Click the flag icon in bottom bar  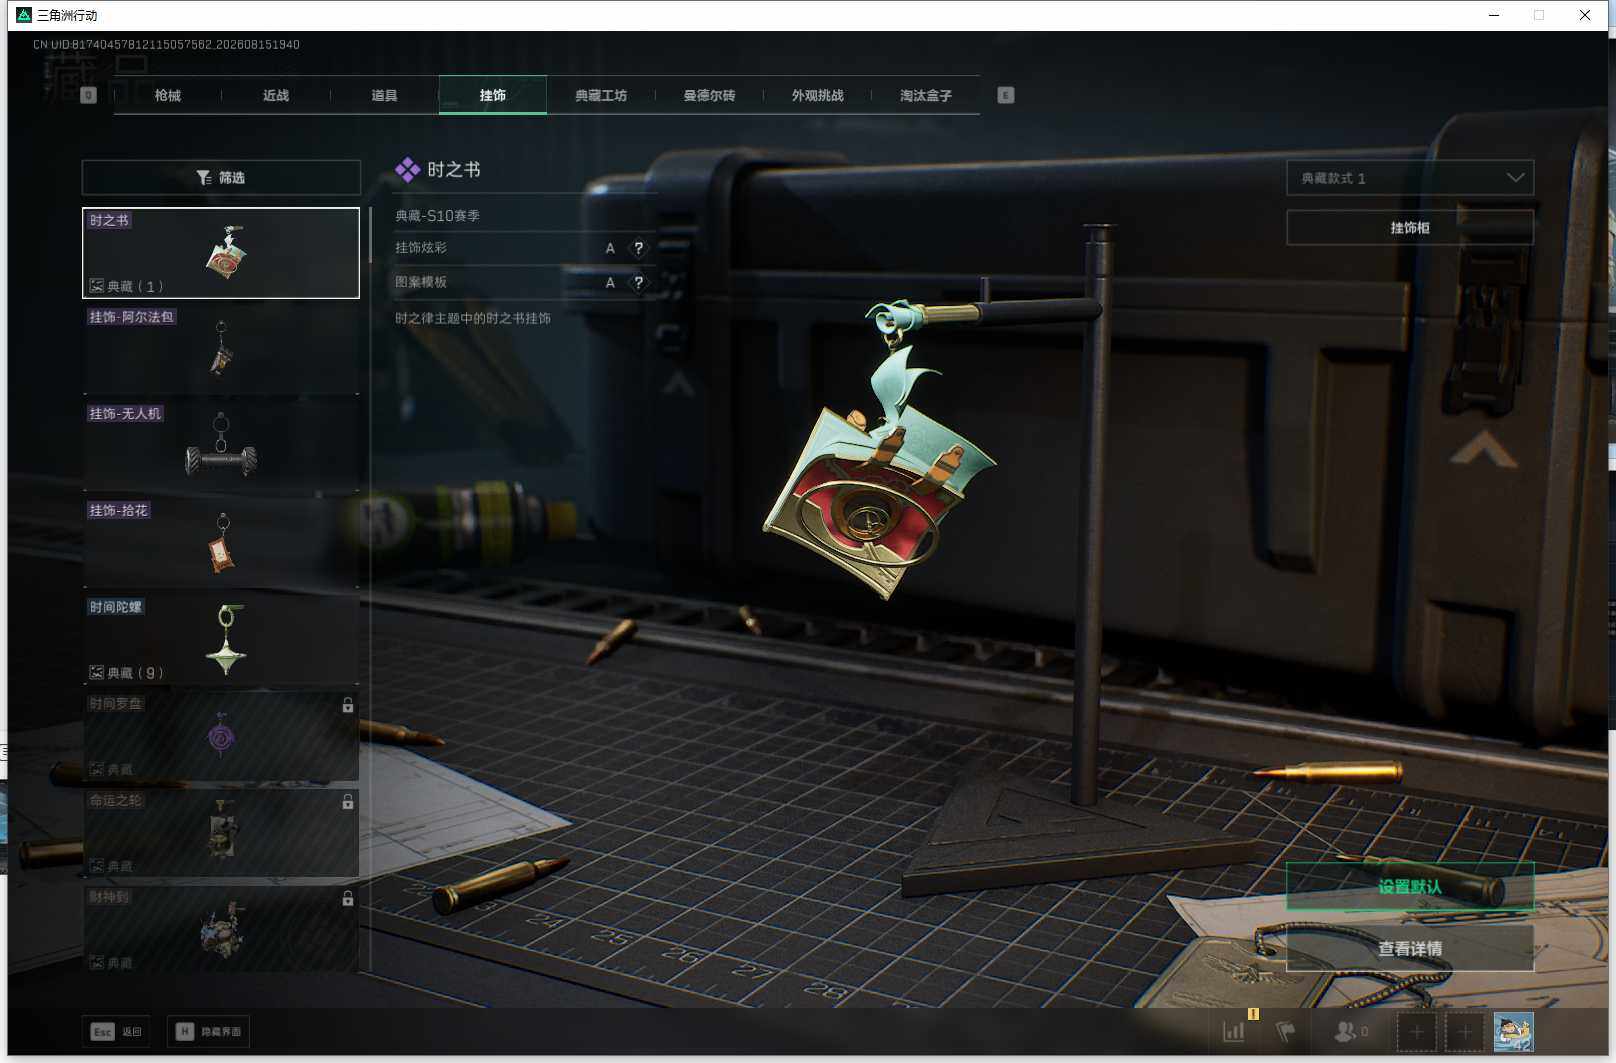1286,1031
